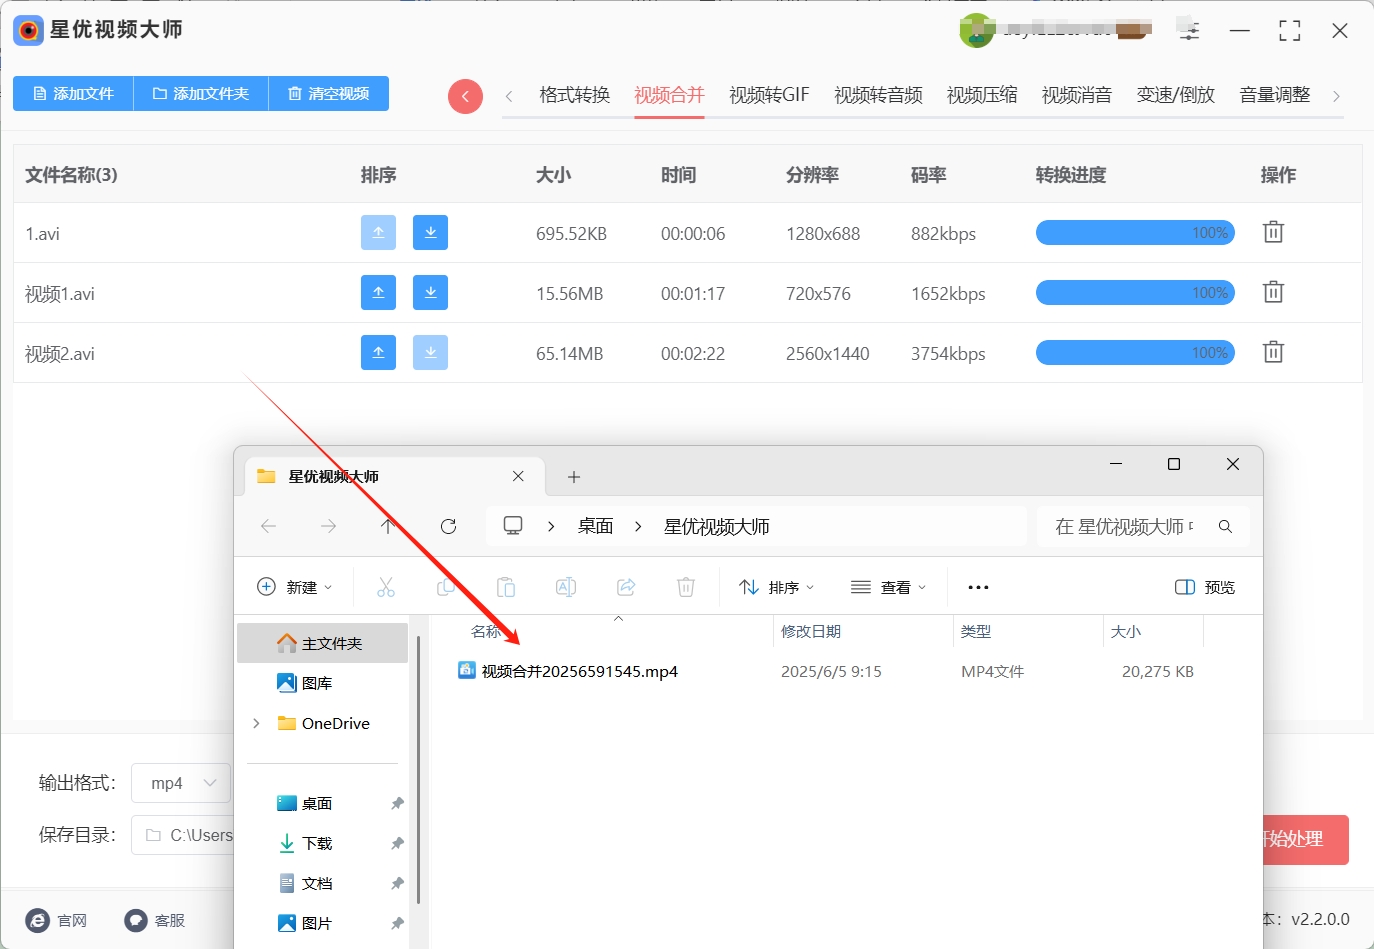
Task: Open the 输出格式 mp4 dropdown
Action: (181, 783)
